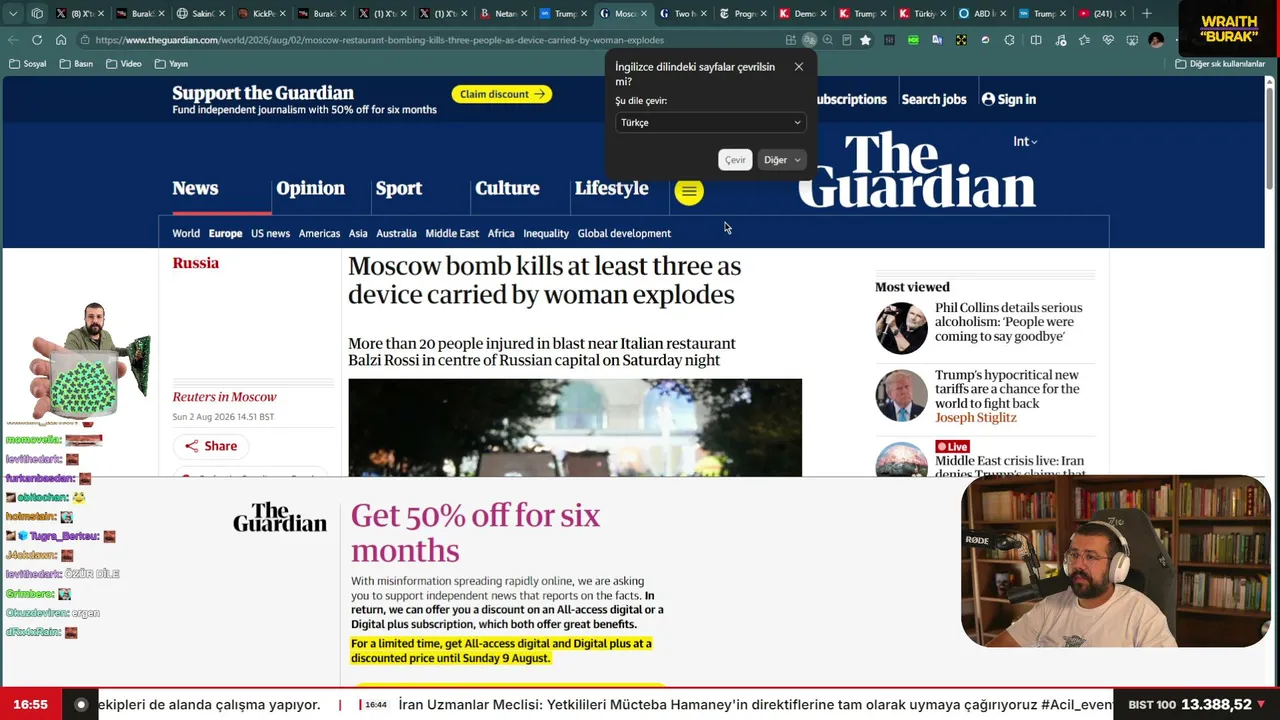
Task: Open the yellow hamburger menu icon
Action: pyautogui.click(x=689, y=191)
